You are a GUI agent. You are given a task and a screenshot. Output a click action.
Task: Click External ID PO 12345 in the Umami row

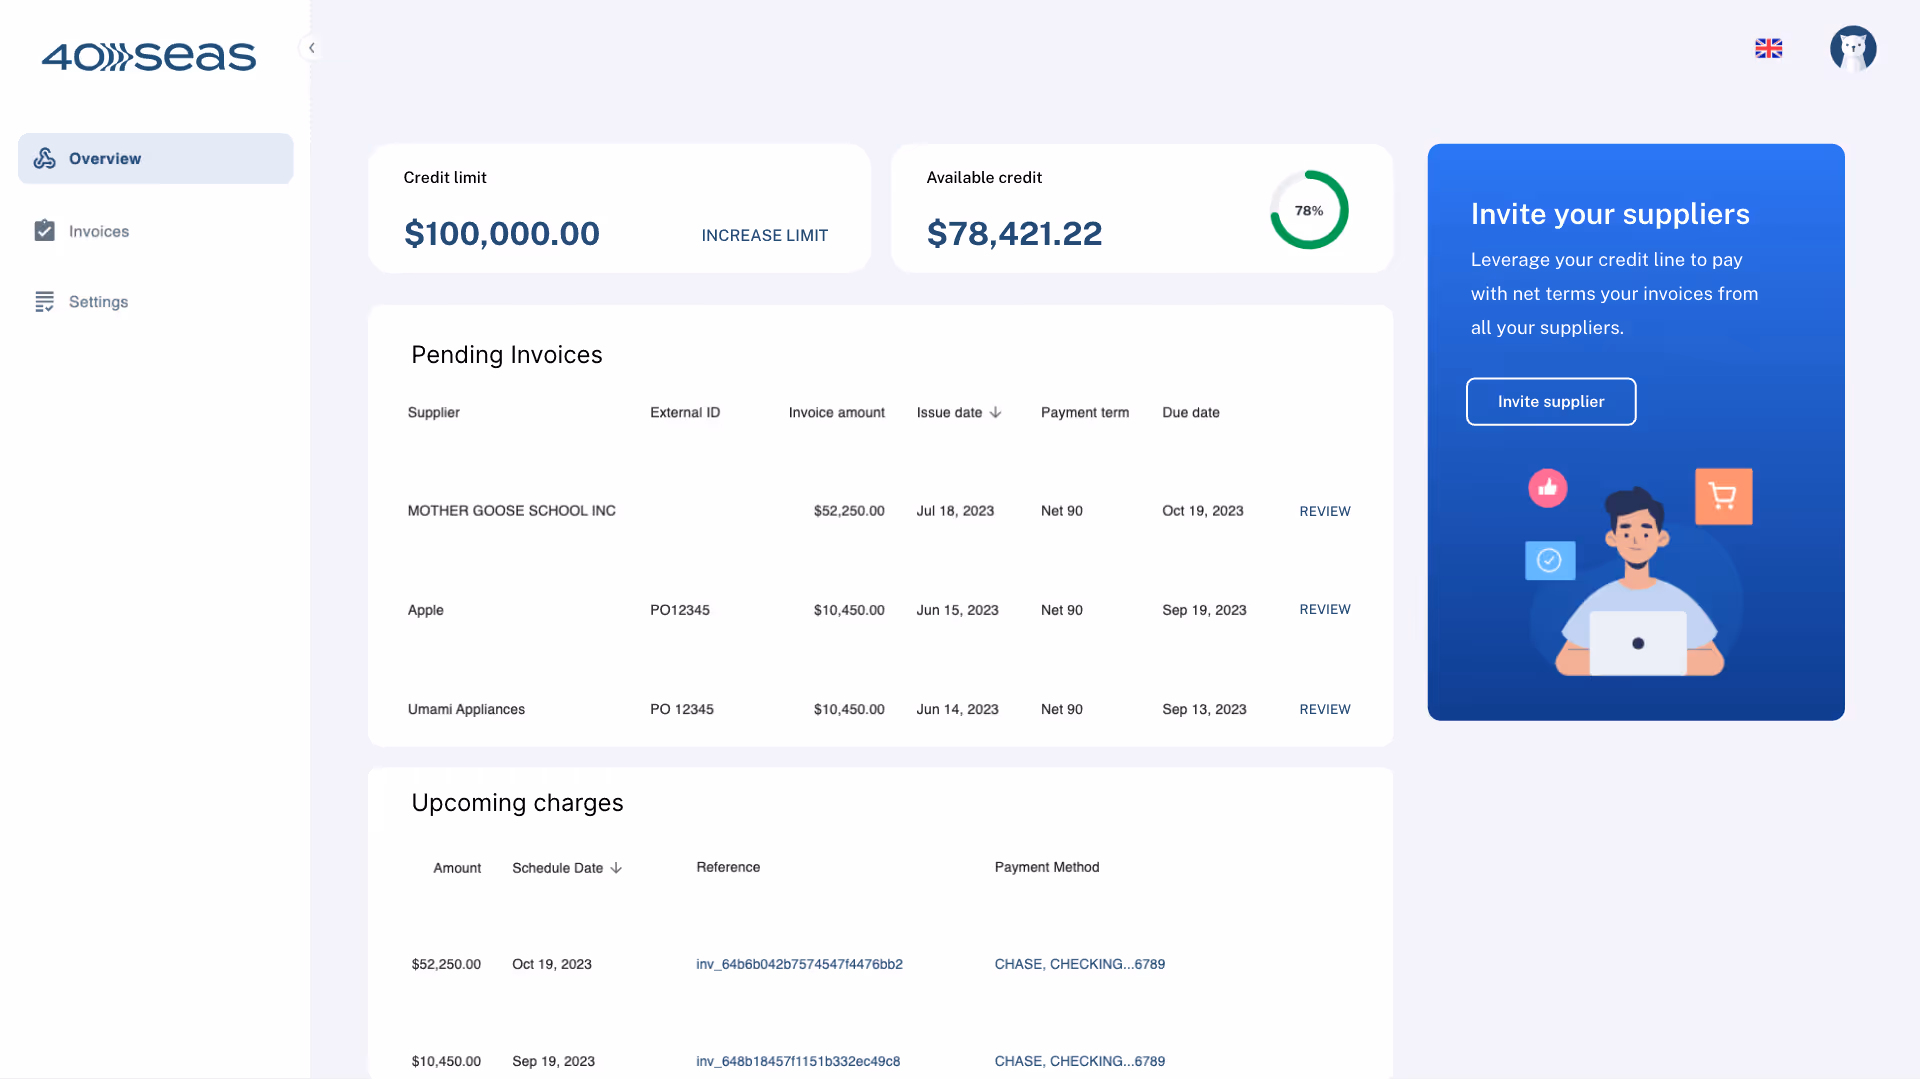682,709
